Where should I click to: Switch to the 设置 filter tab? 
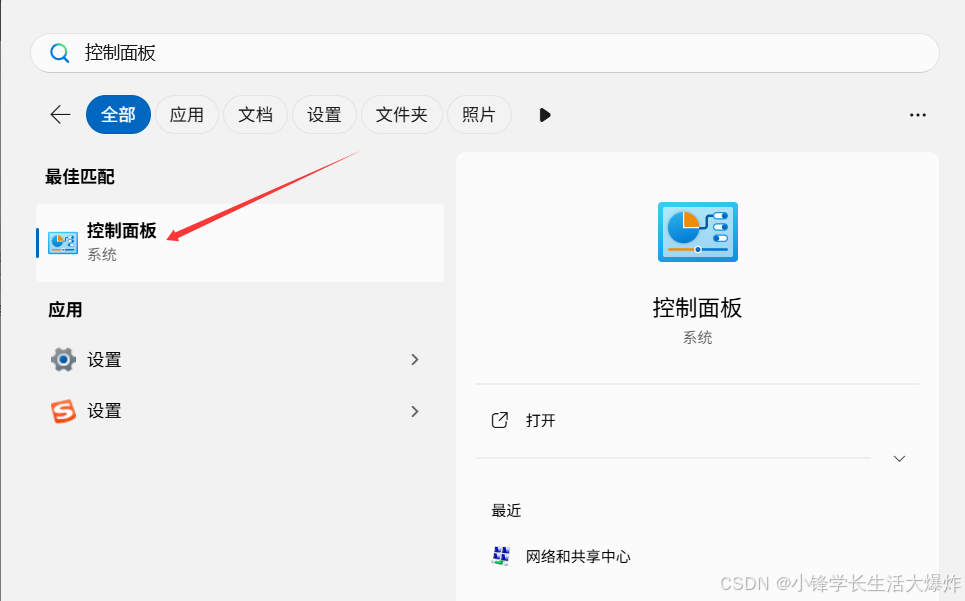[x=324, y=114]
